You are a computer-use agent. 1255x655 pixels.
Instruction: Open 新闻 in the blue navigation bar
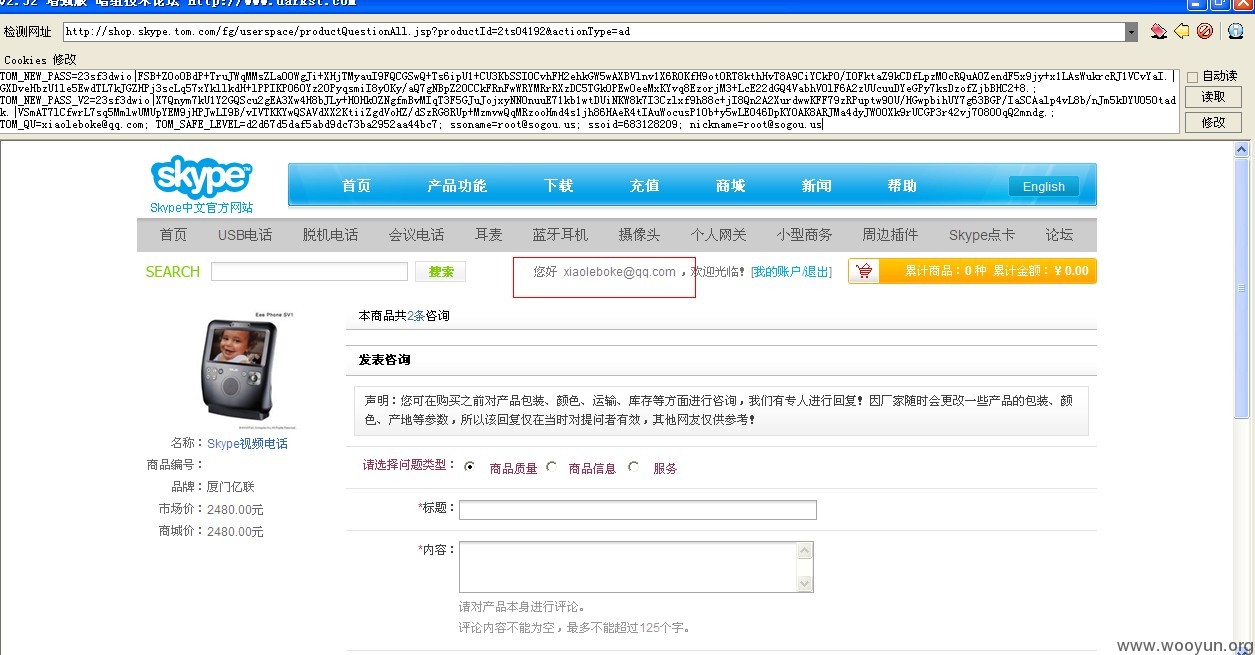tap(816, 186)
